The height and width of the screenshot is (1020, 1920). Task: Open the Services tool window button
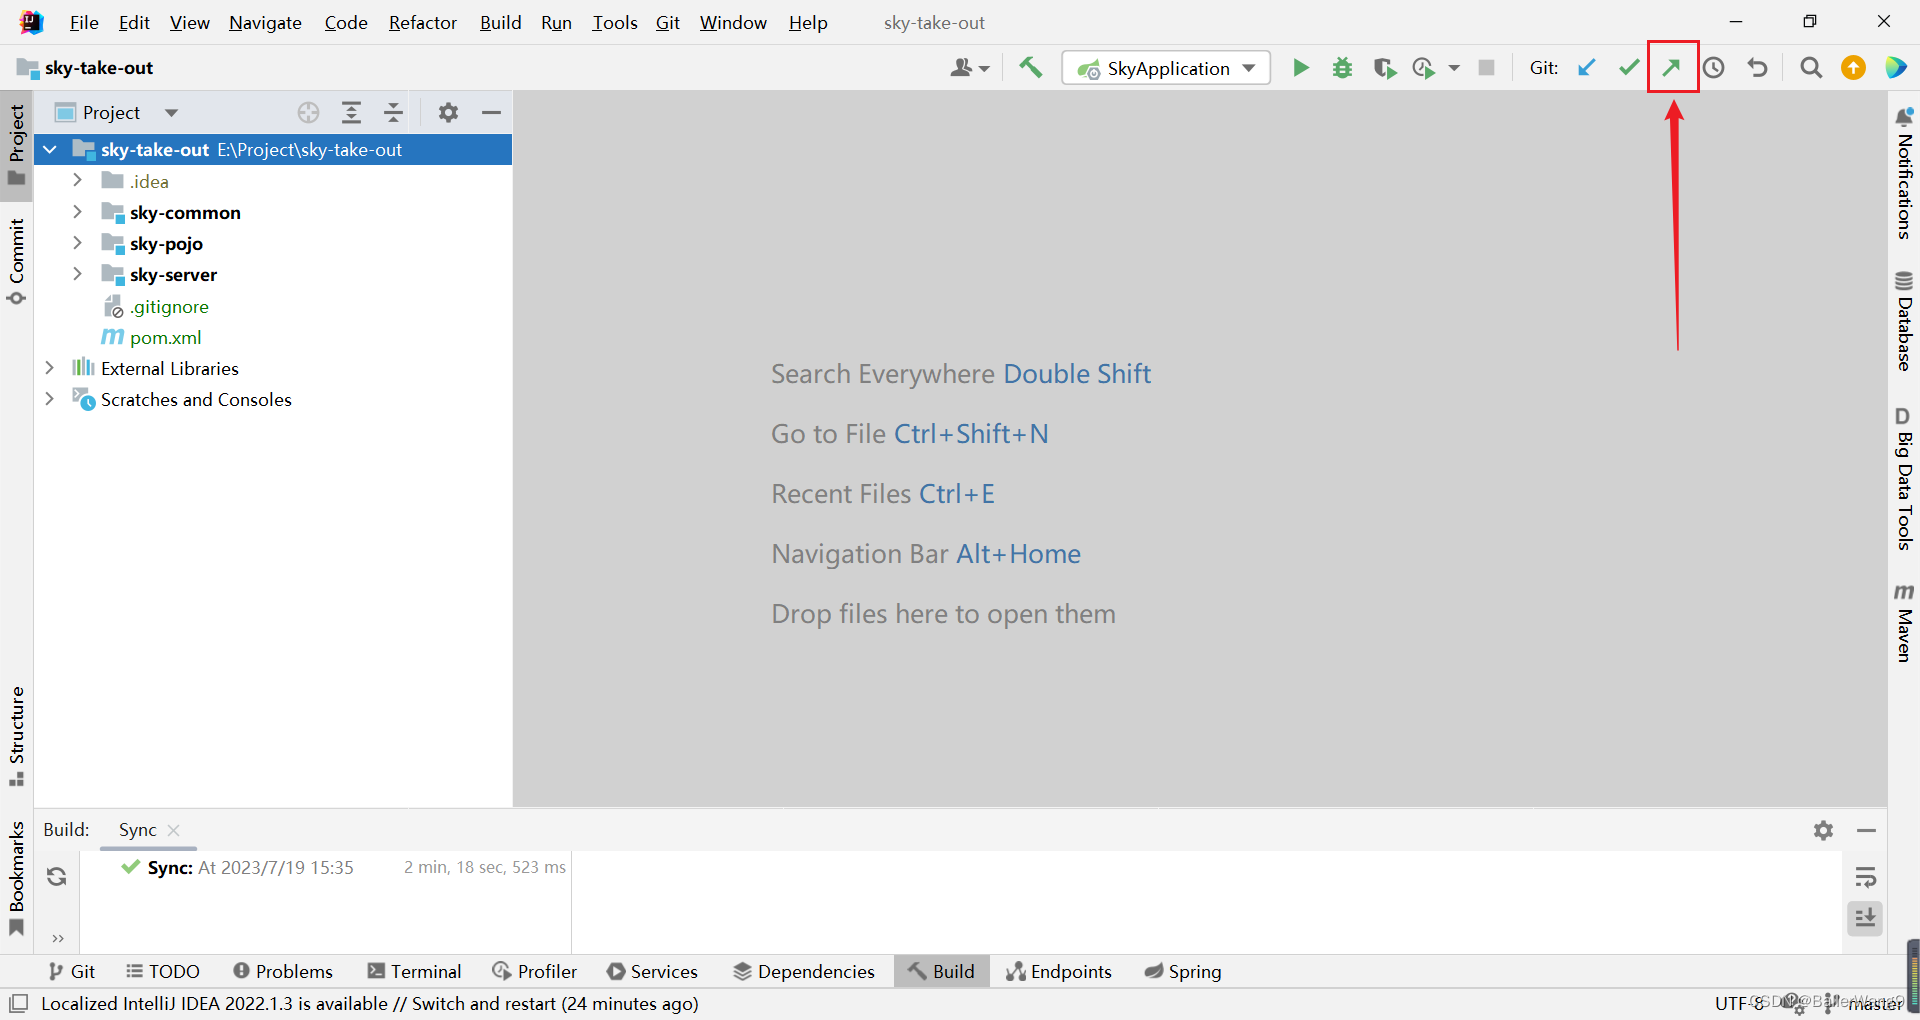click(652, 971)
